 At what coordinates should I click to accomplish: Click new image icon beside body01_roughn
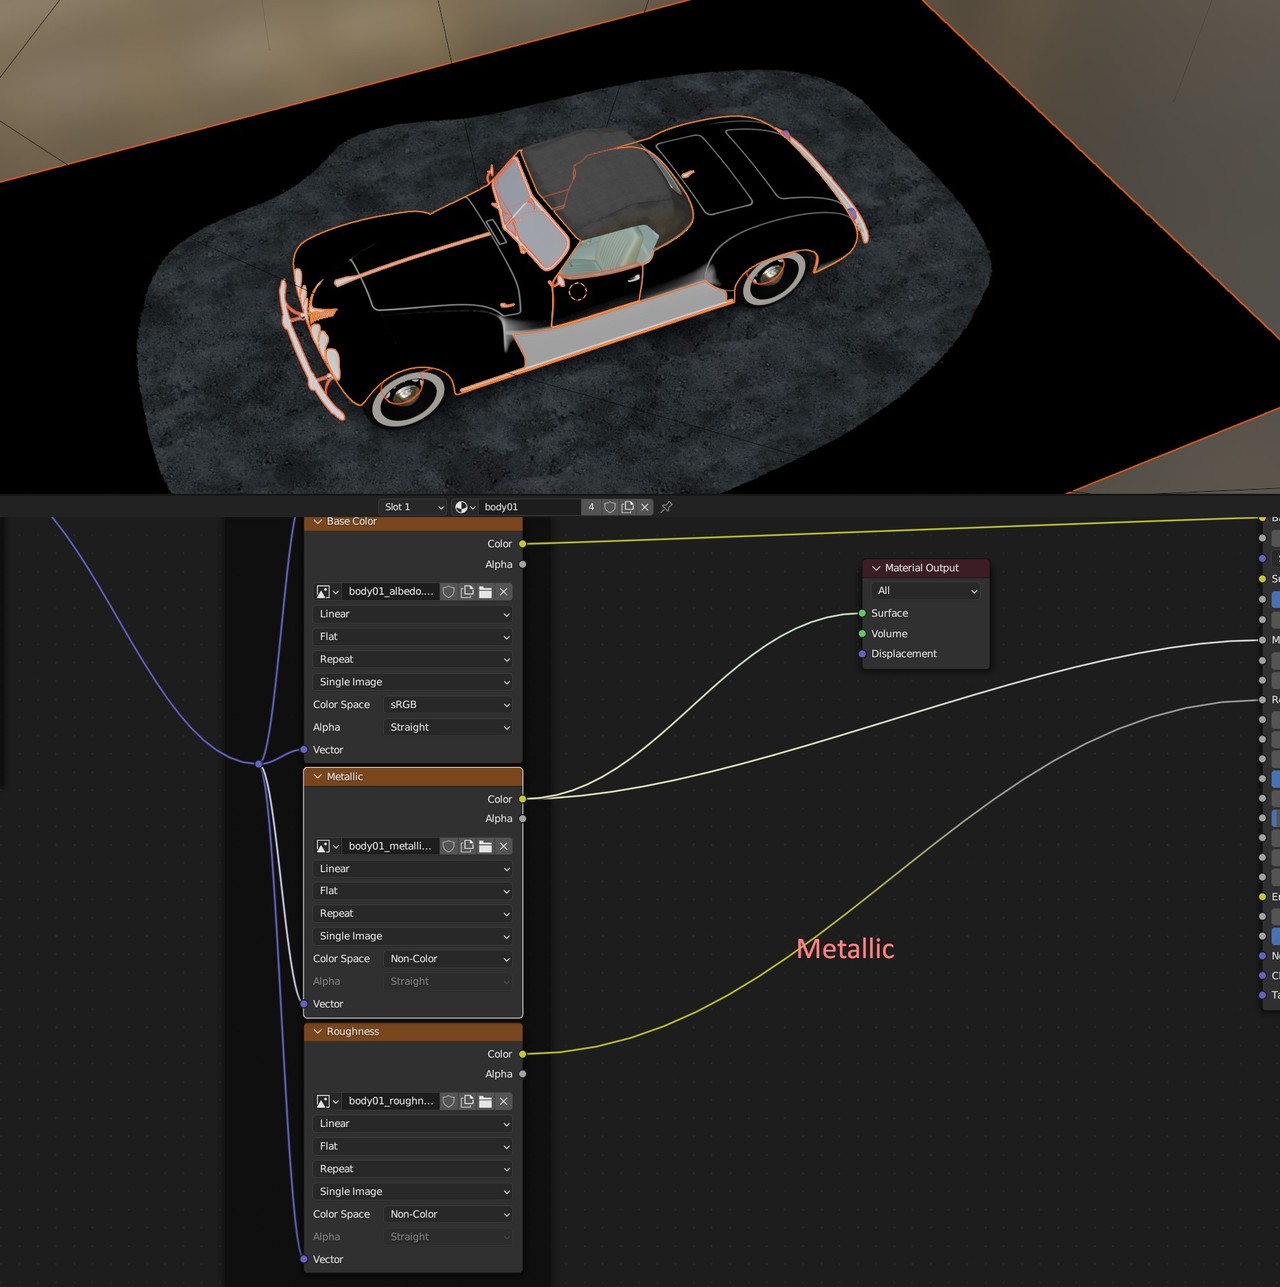pos(467,1101)
